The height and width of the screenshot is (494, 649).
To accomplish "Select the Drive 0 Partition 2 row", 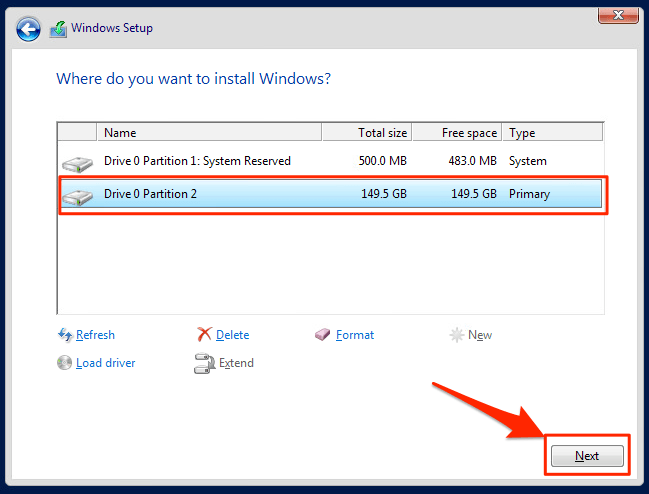I will (330, 194).
